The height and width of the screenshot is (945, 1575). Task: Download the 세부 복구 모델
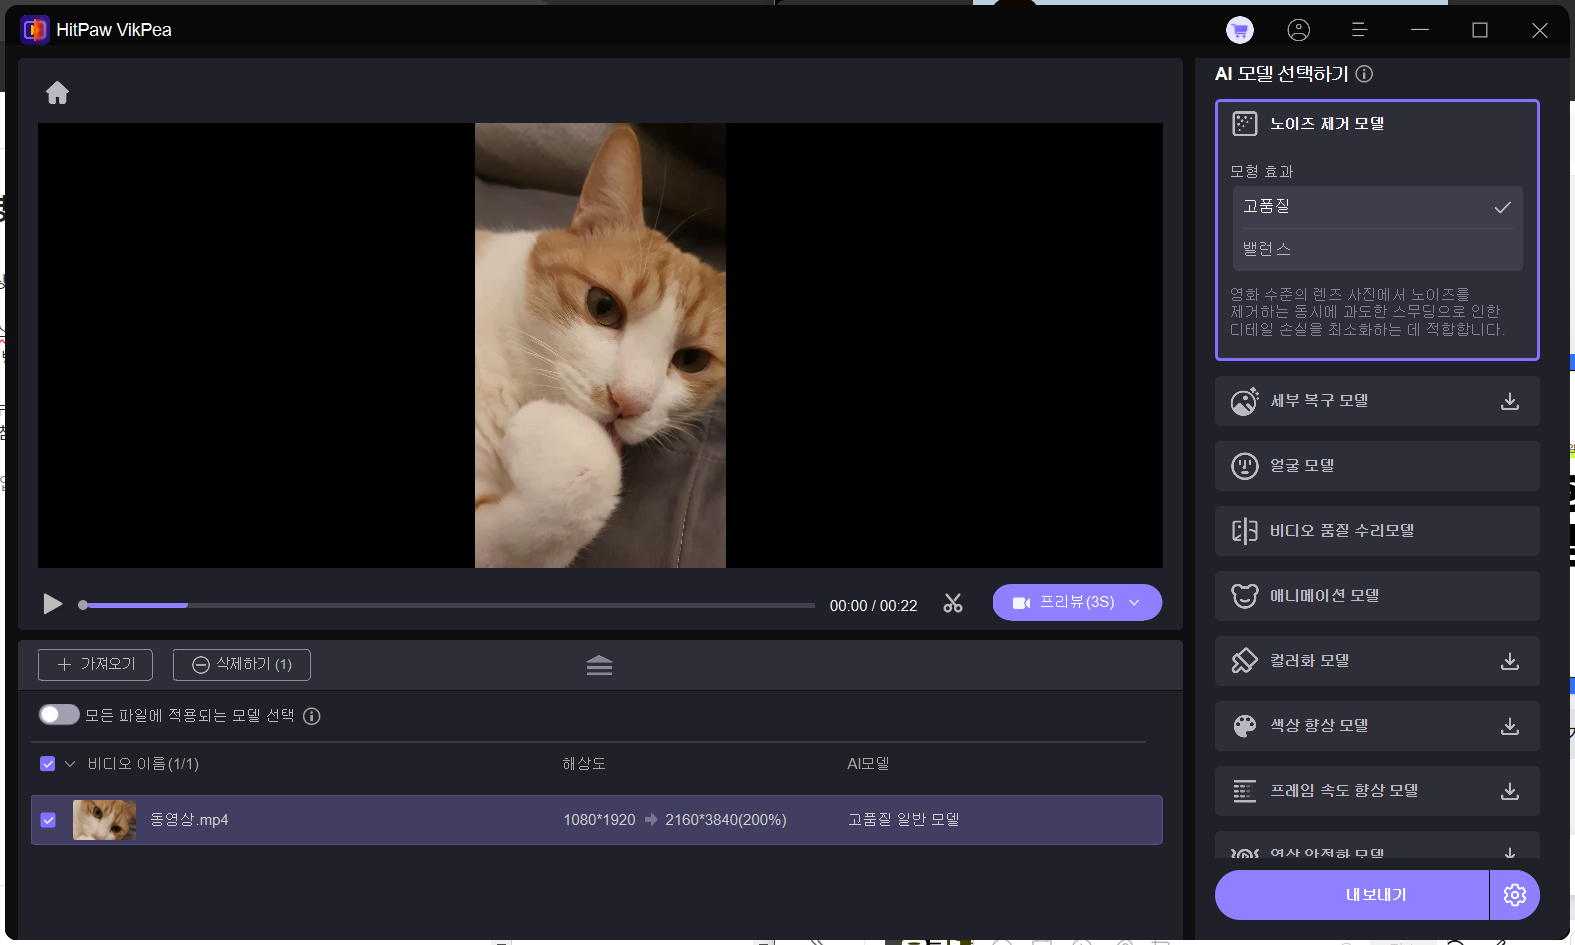(x=1509, y=401)
